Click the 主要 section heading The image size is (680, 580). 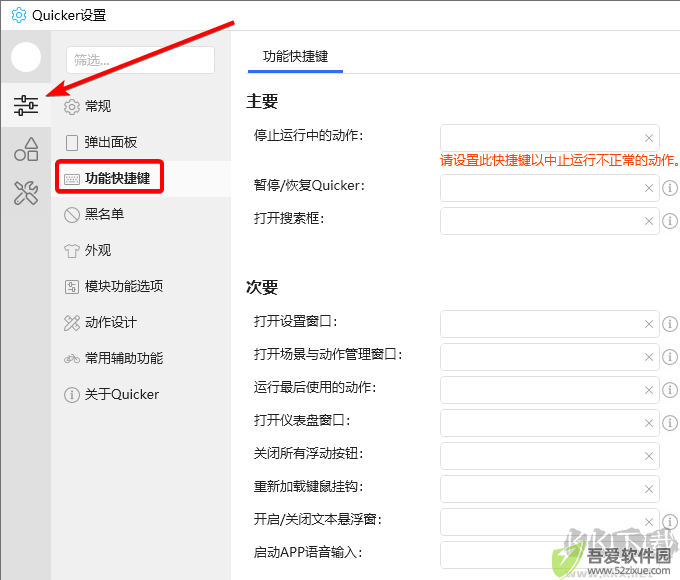(x=262, y=102)
